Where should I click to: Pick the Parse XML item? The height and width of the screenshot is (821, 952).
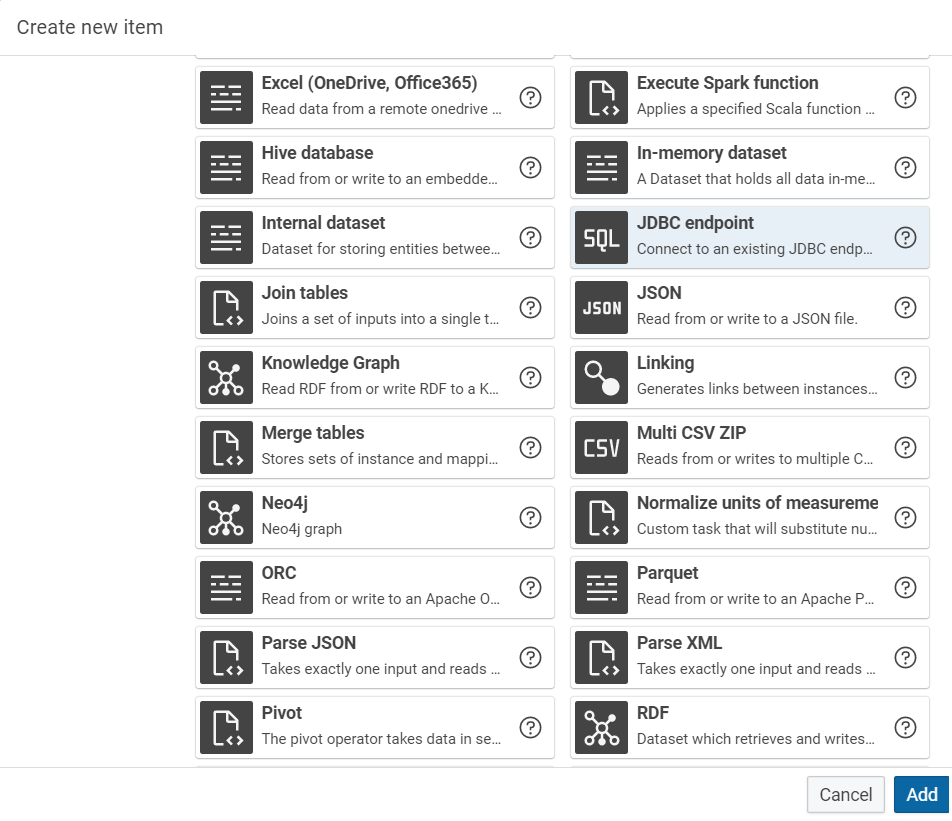[755, 657]
